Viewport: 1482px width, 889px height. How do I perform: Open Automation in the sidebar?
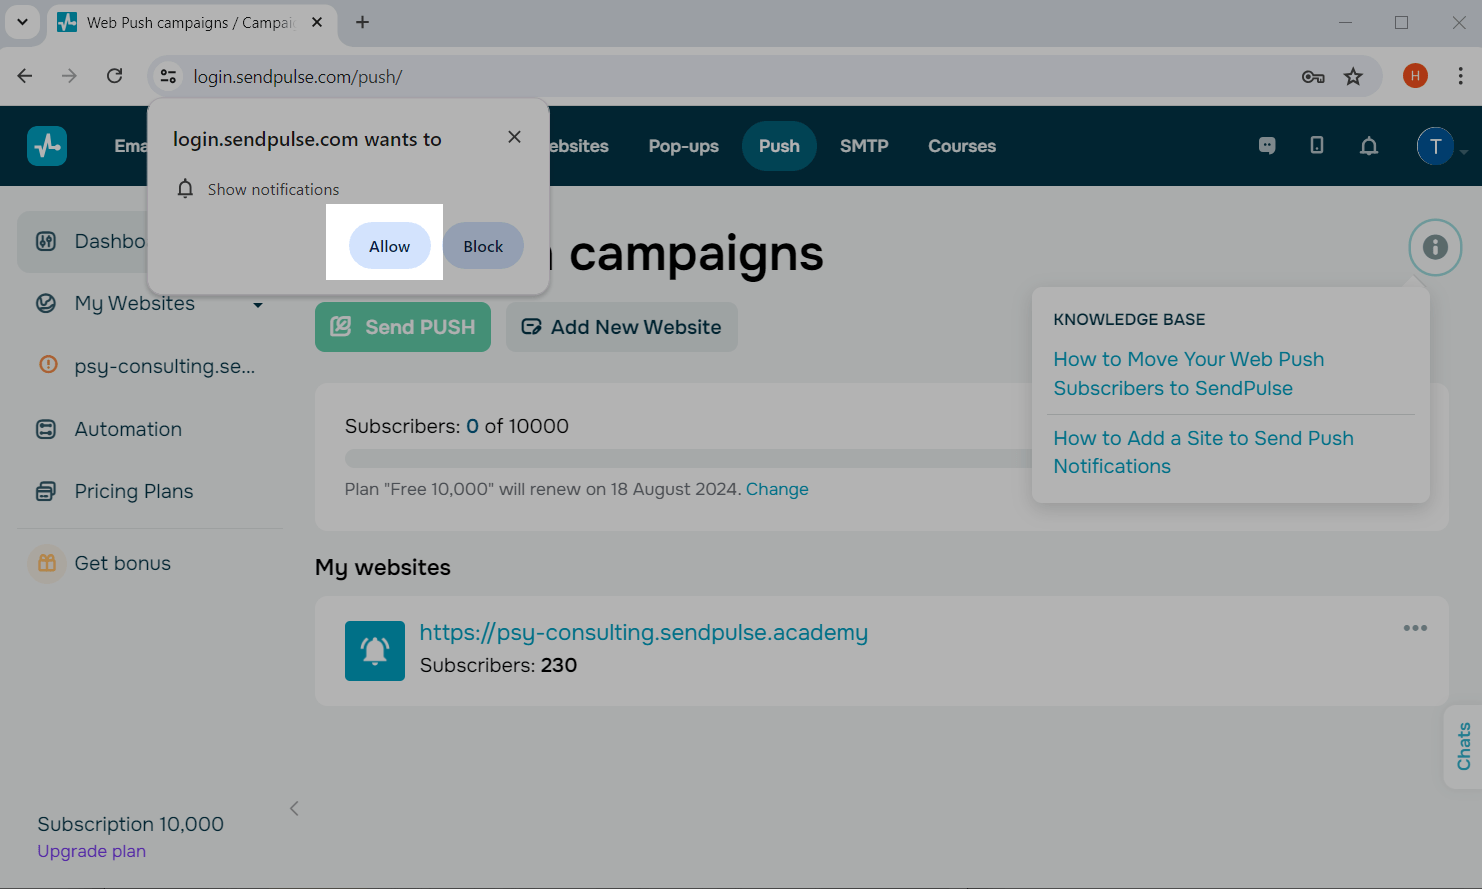click(x=128, y=429)
